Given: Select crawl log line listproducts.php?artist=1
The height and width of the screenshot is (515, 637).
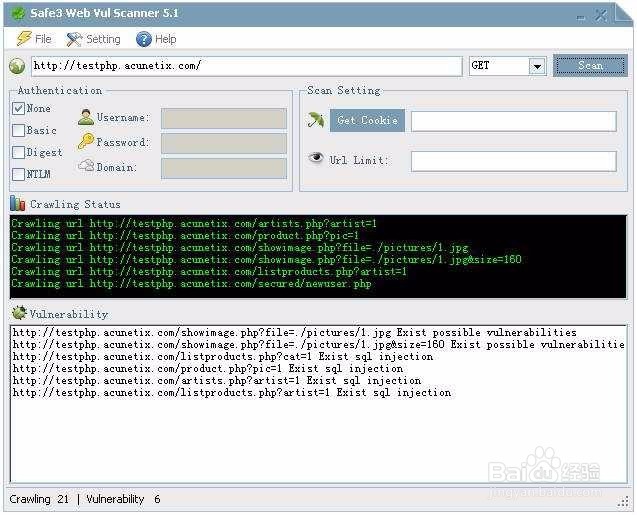Looking at the screenshot, I should point(209,271).
